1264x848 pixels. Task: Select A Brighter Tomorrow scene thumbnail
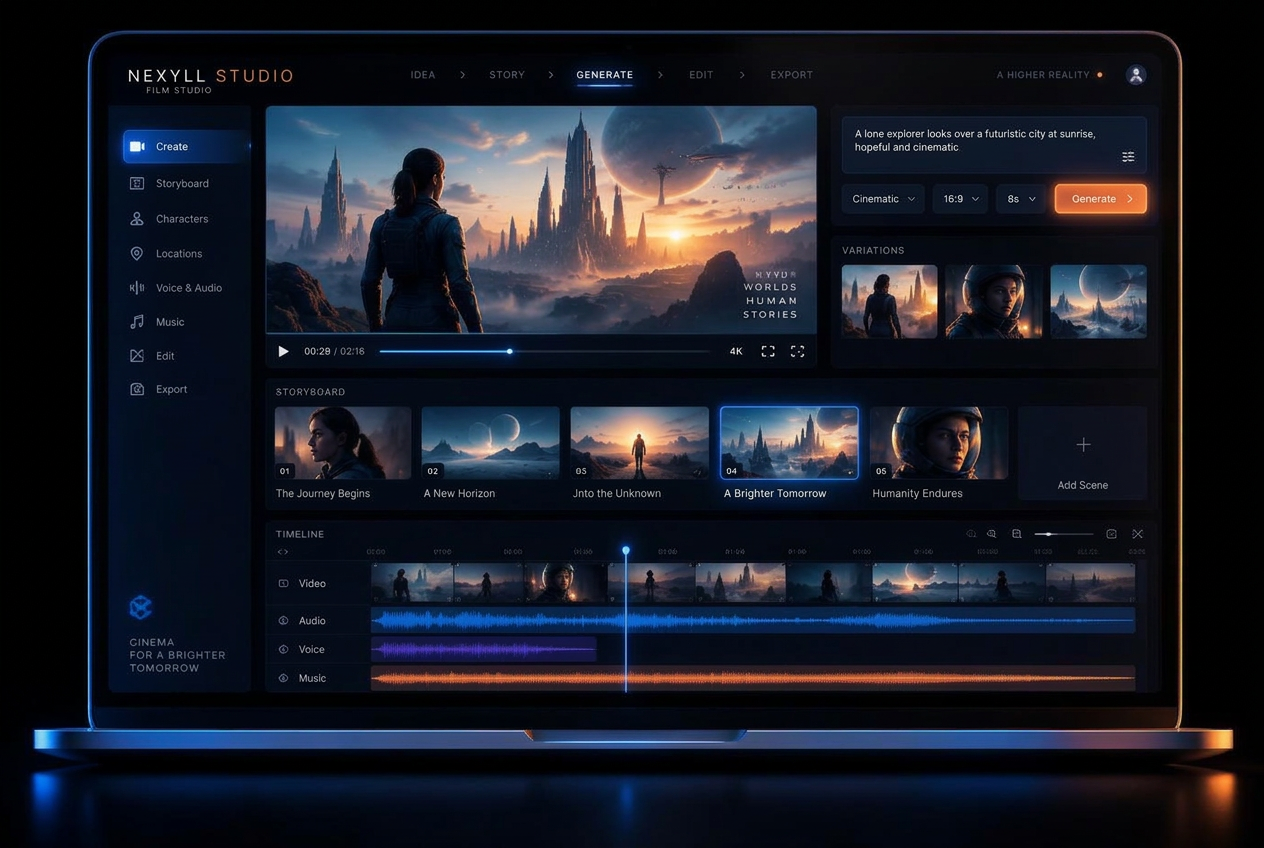click(789, 443)
